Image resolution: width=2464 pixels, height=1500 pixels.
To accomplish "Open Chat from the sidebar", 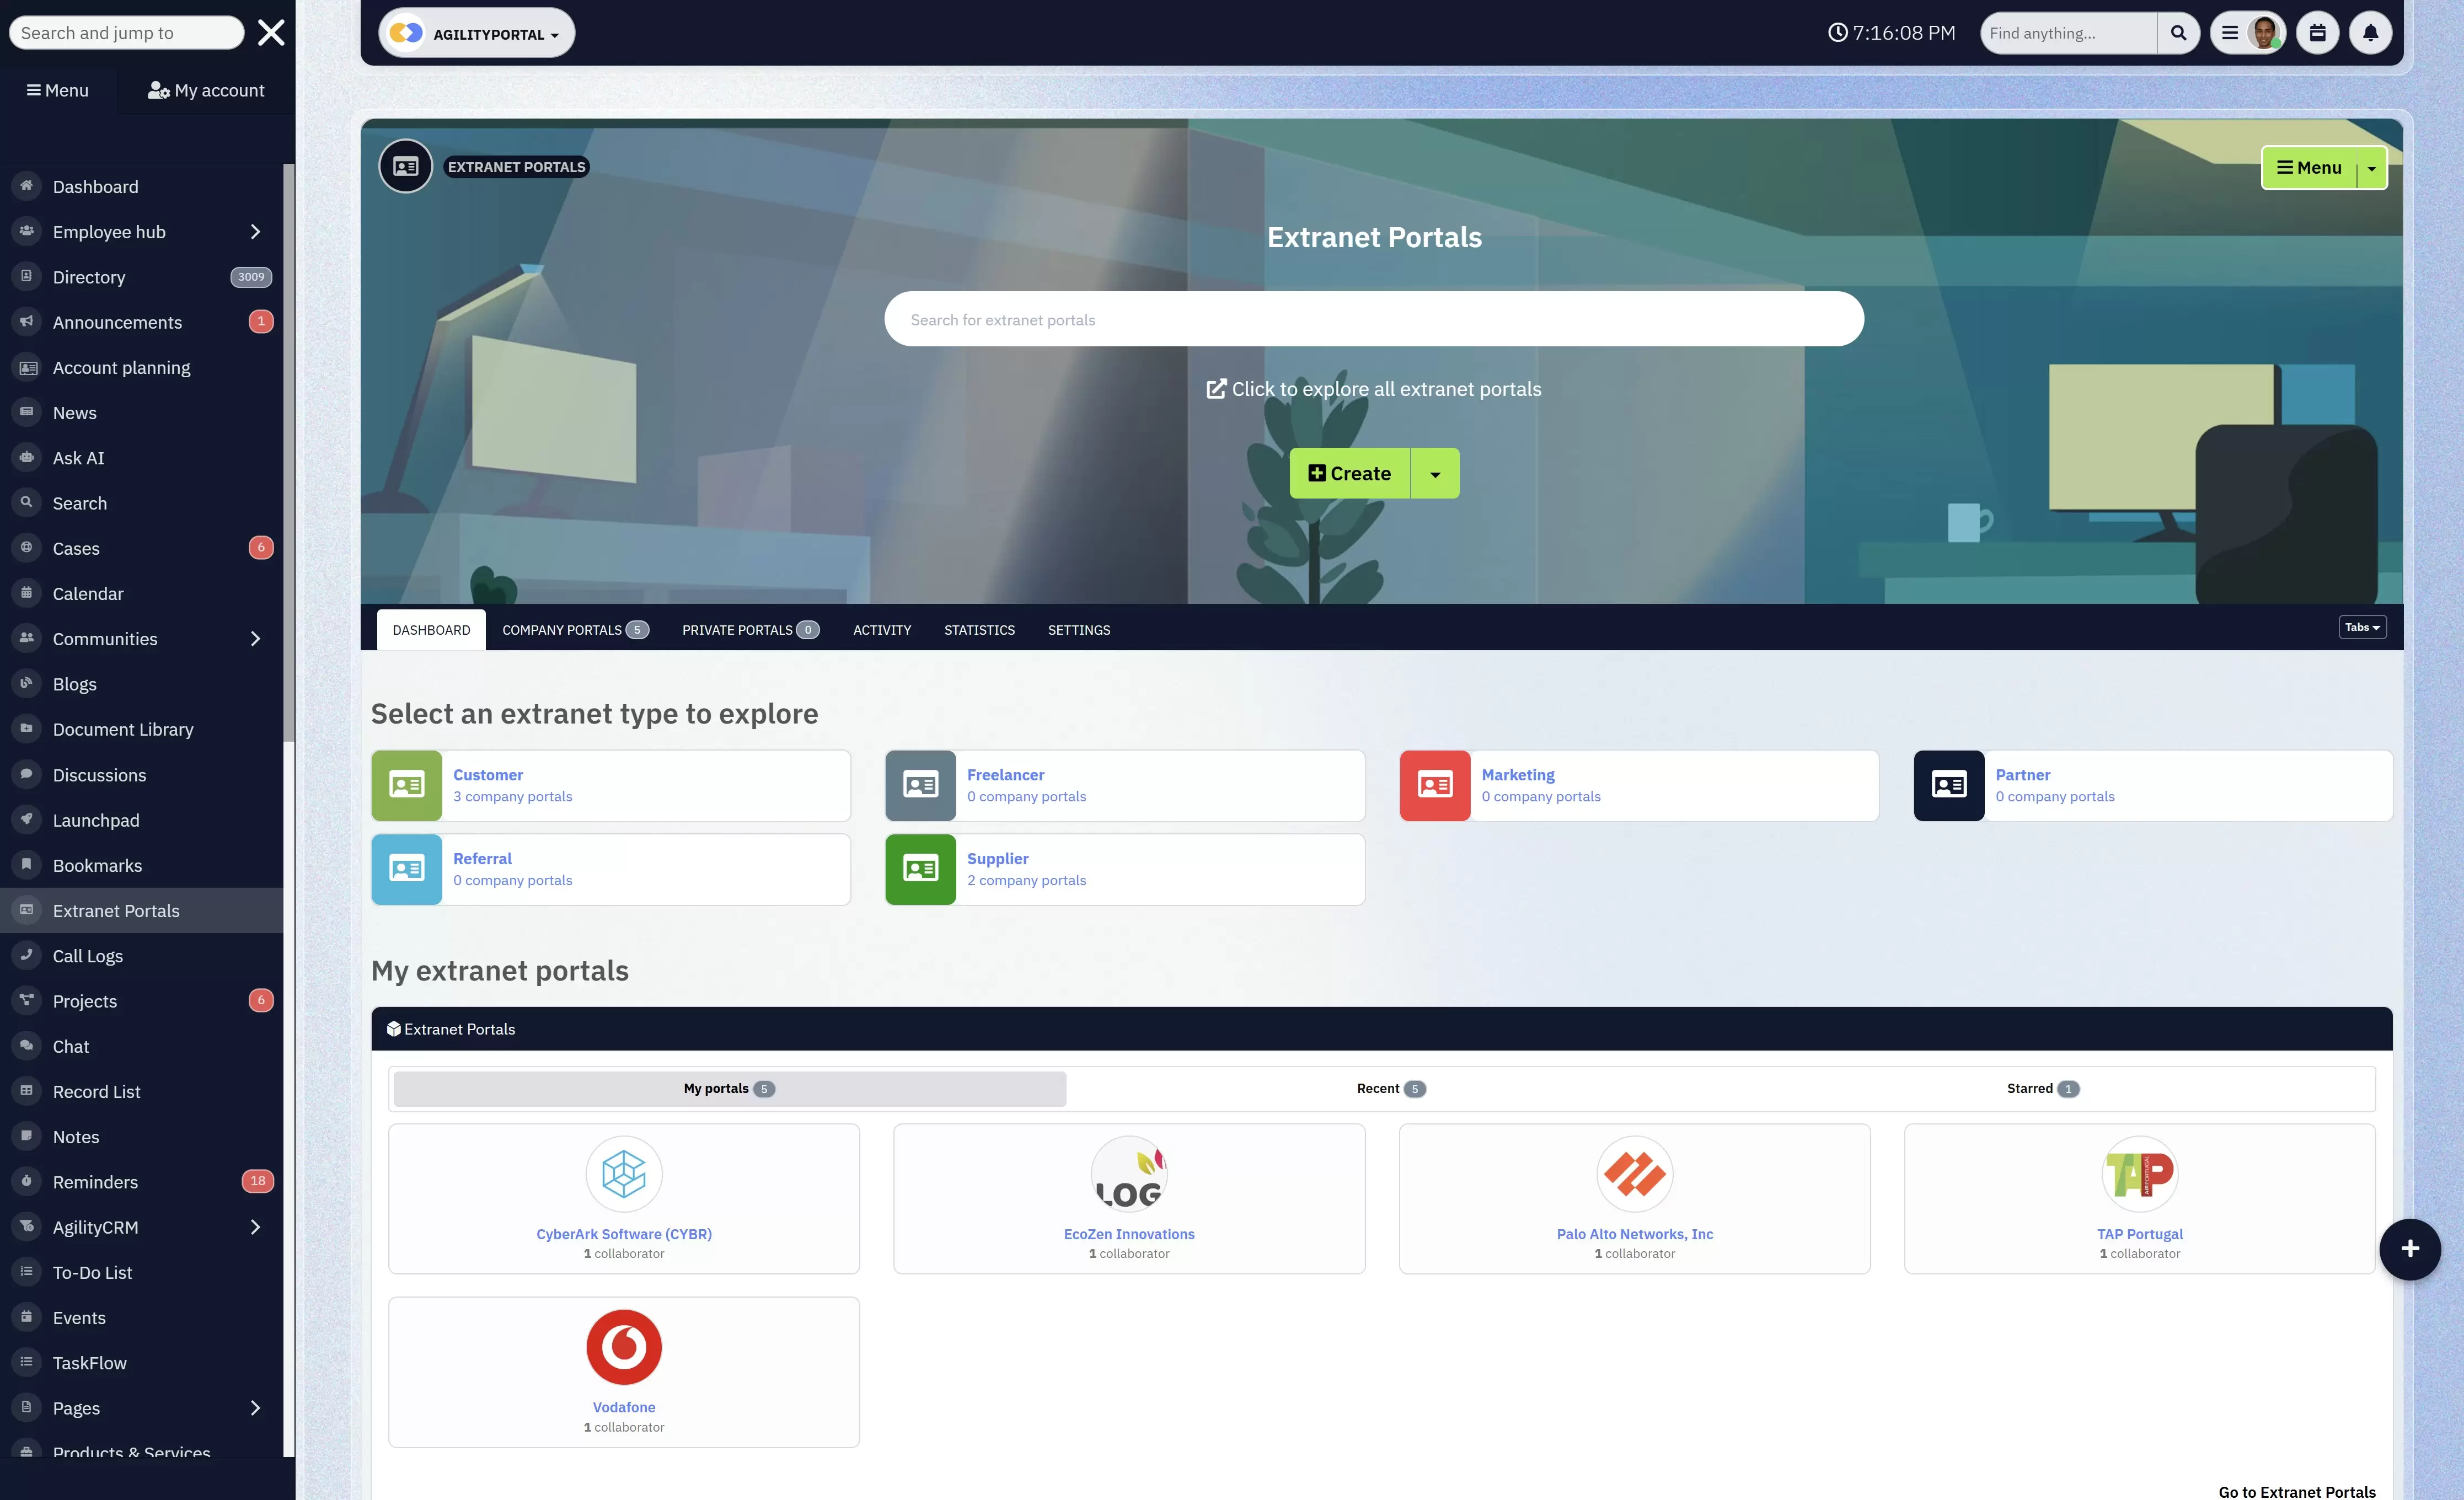I will pos(71,1046).
